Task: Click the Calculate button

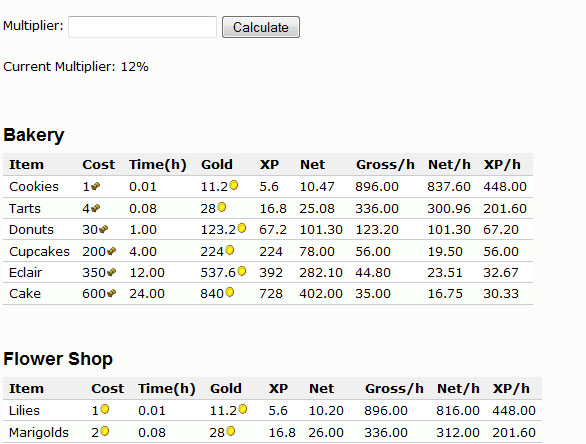Action: coord(261,27)
